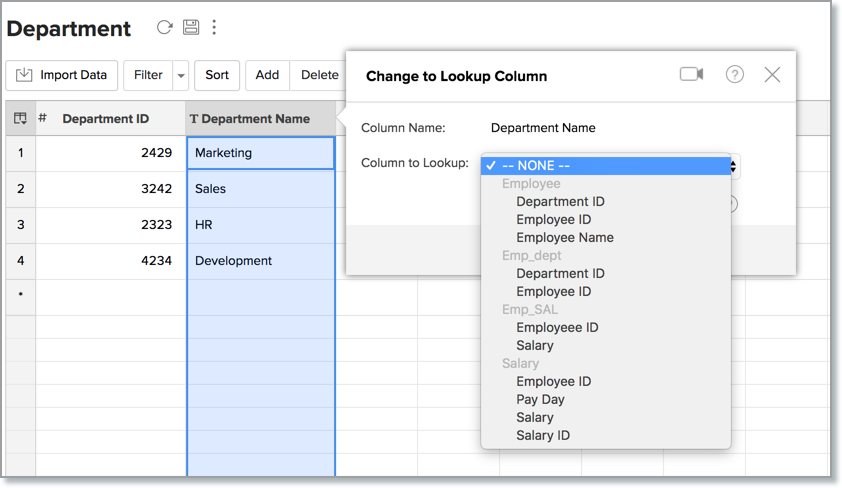
Task: Choose Employeee ID under Emp_SAL
Action: coord(557,328)
